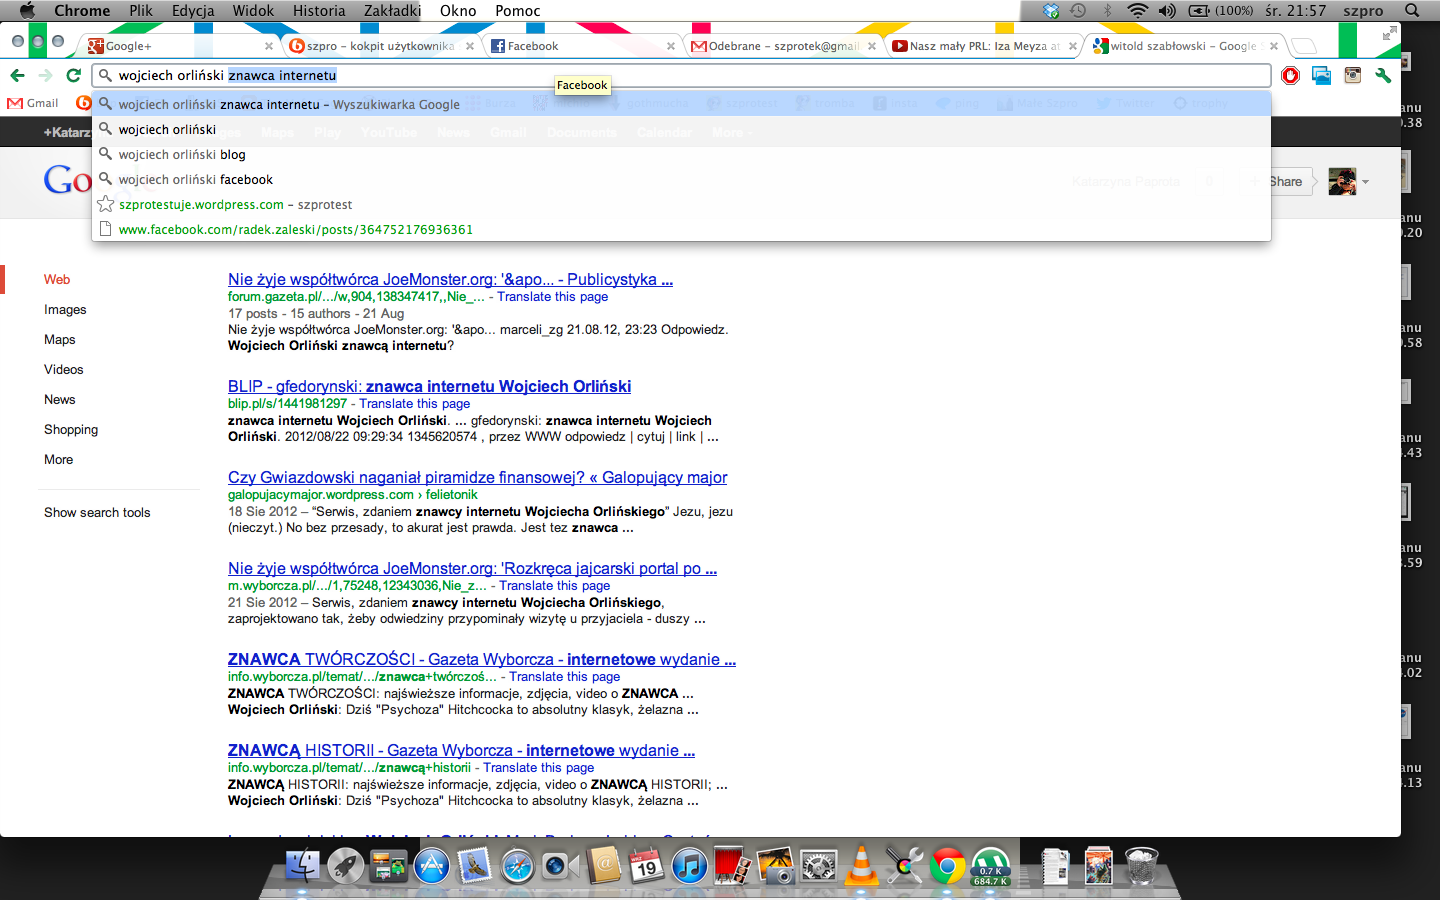Screen dimensions: 1440x900
Task: Open the Instagram extension icon
Action: point(1352,75)
